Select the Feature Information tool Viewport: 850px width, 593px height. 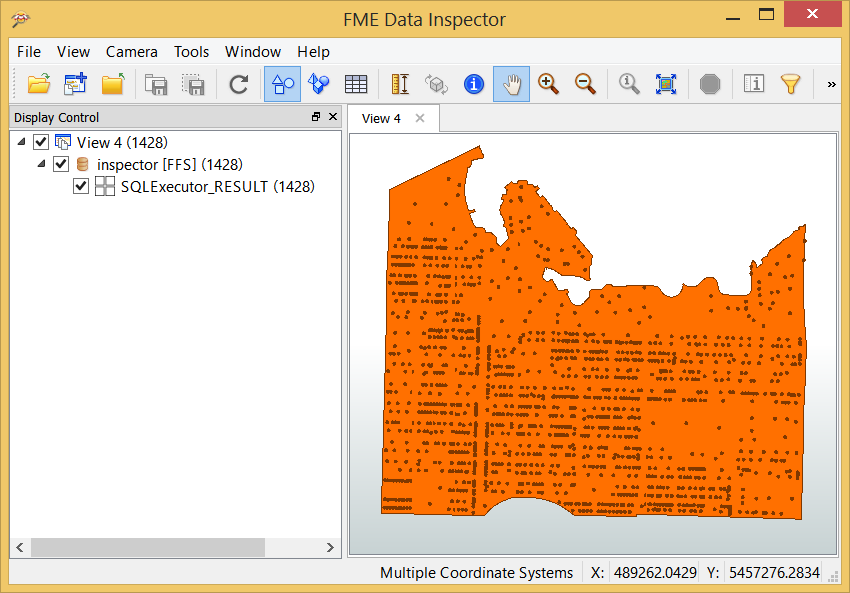(x=473, y=84)
